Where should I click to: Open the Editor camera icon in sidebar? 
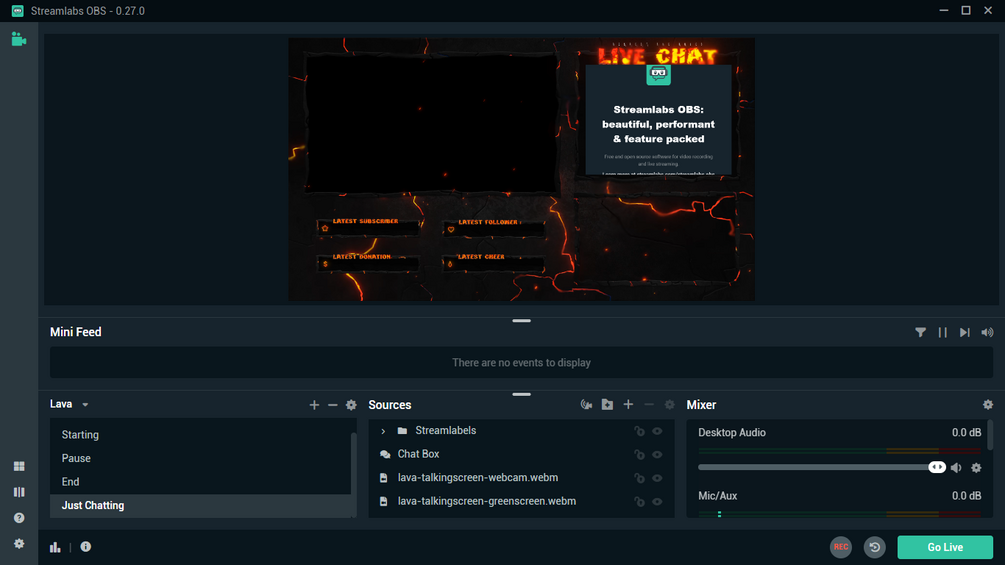pyautogui.click(x=19, y=40)
